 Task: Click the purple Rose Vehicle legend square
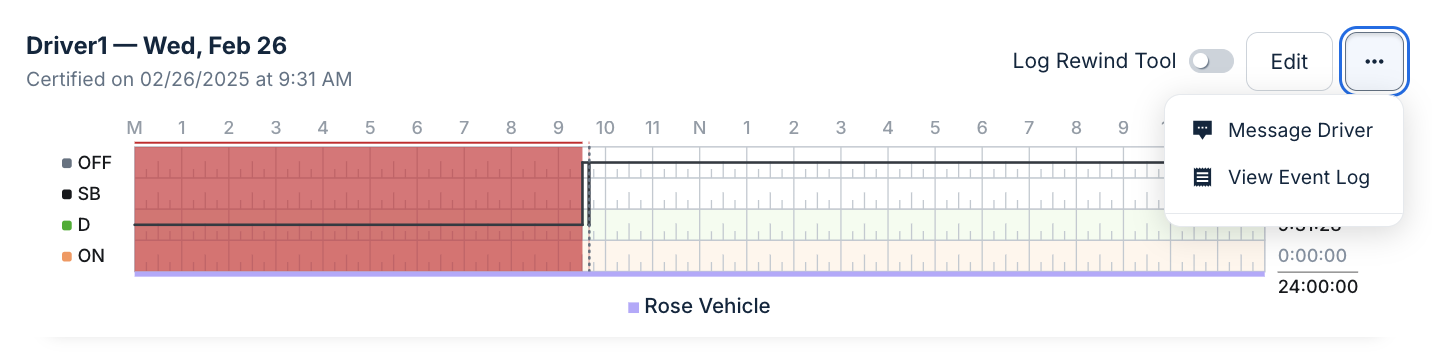(633, 307)
